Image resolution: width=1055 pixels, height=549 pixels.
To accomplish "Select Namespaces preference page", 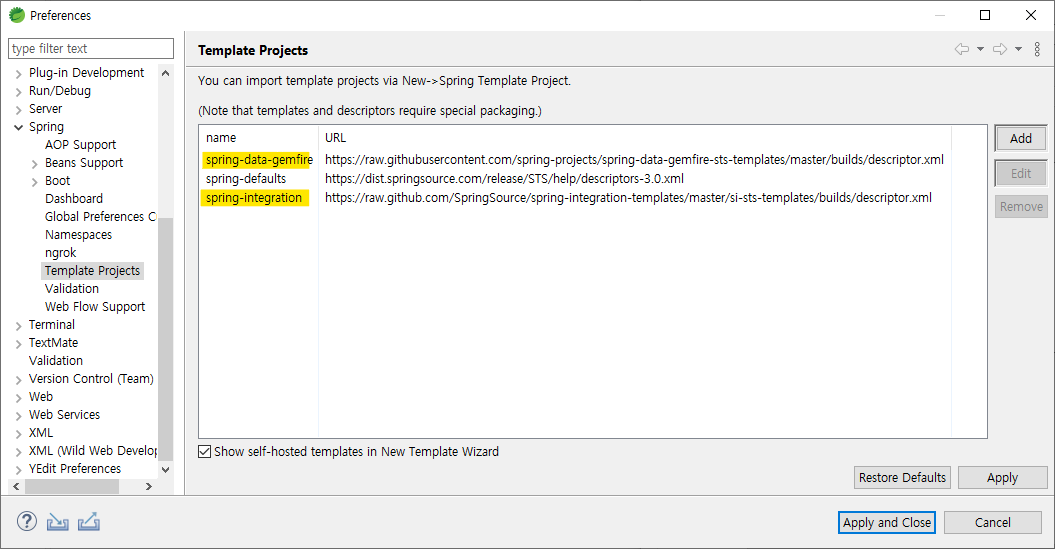I will 78,235.
